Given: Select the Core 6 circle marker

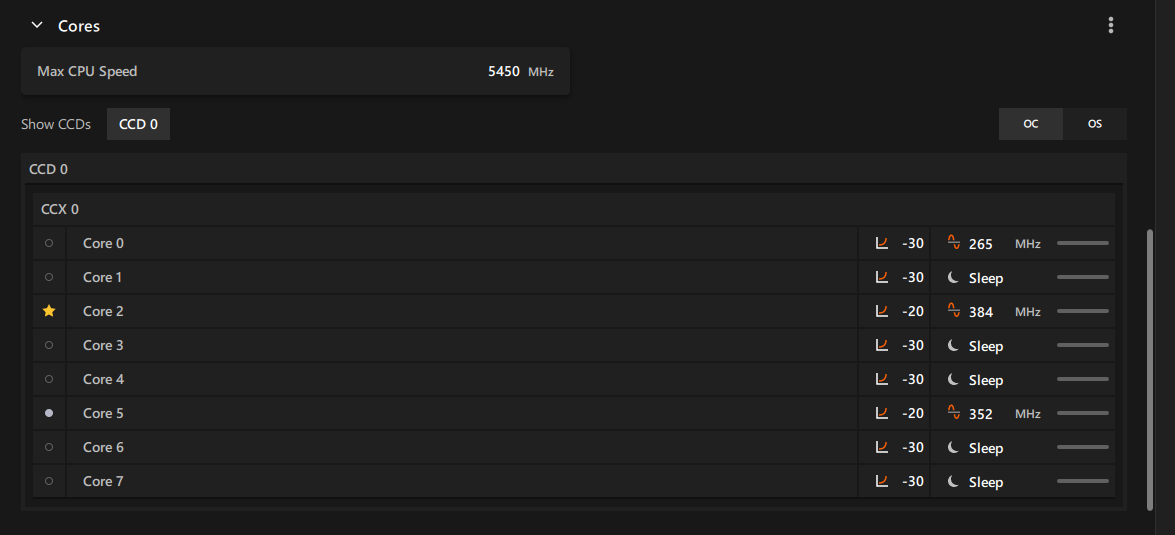Looking at the screenshot, I should pyautogui.click(x=49, y=447).
